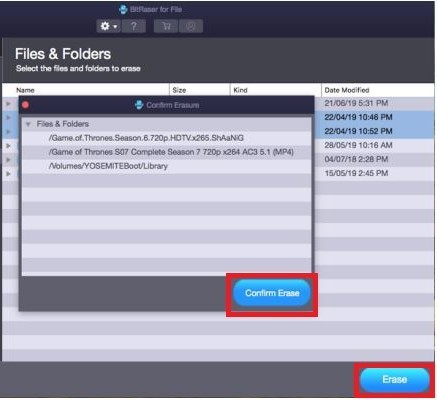Expand the row dated 04/07/18 2:28 PM
Screen dimensions: 437x400
coord(8,160)
